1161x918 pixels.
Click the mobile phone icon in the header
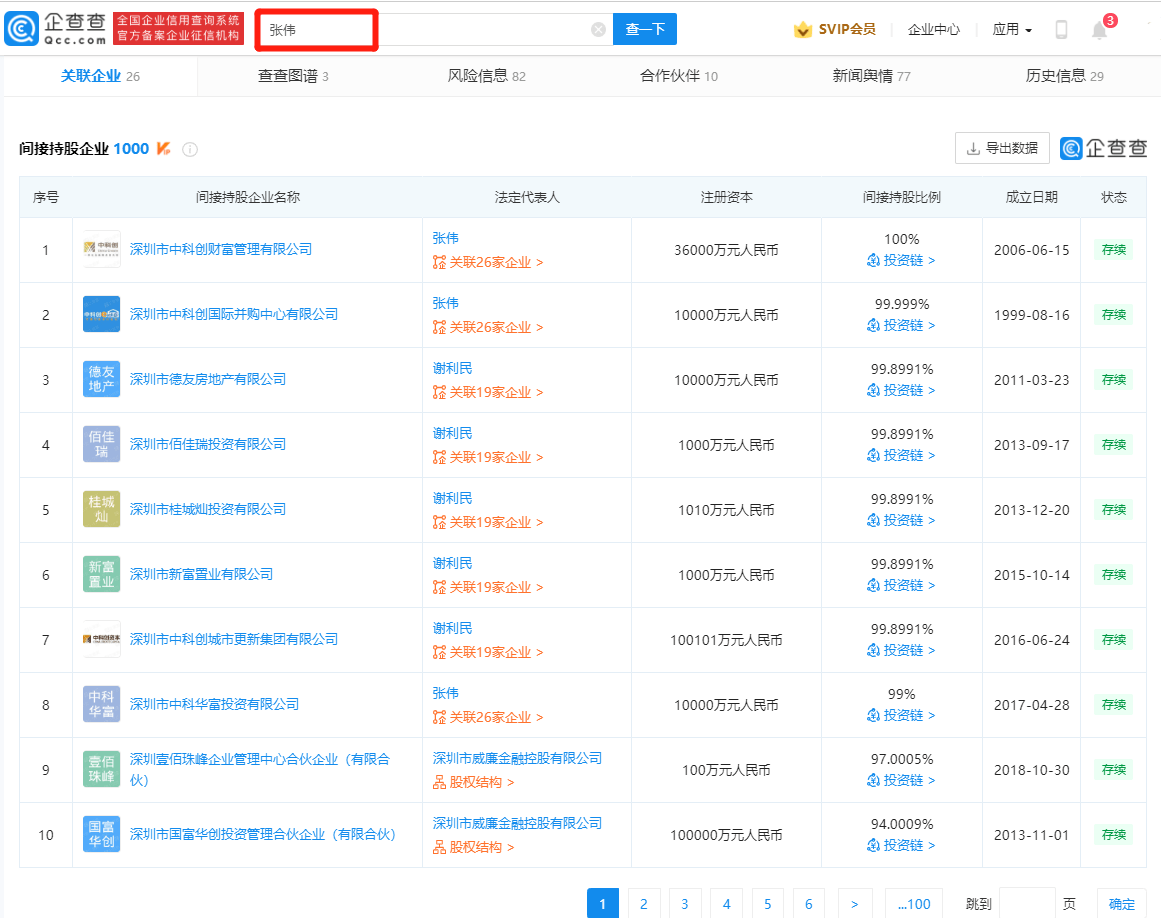click(x=1061, y=30)
